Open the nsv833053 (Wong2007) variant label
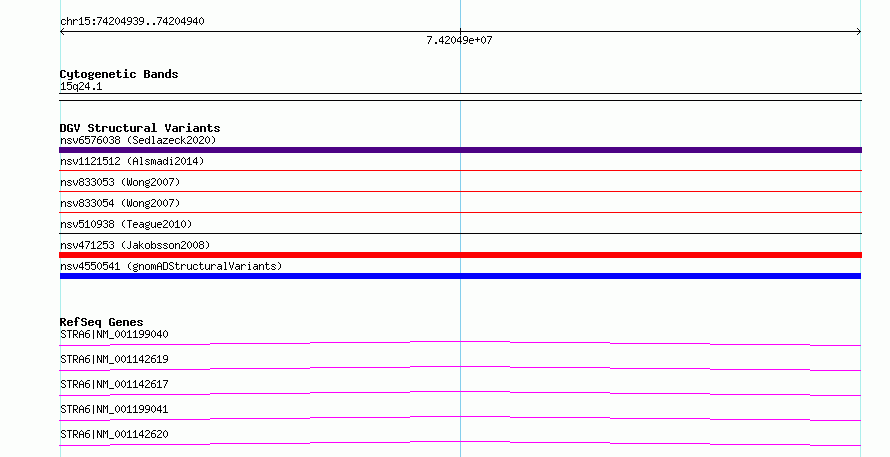Image resolution: width=890 pixels, height=457 pixels. 120,182
